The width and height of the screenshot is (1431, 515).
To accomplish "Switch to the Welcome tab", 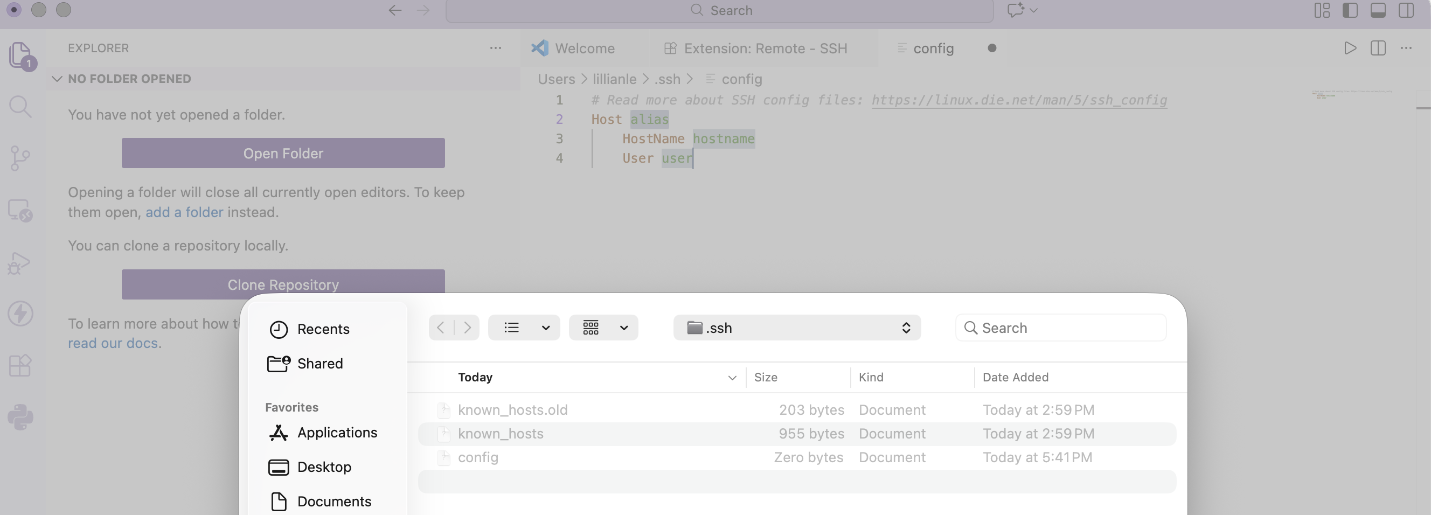I will [573, 48].
